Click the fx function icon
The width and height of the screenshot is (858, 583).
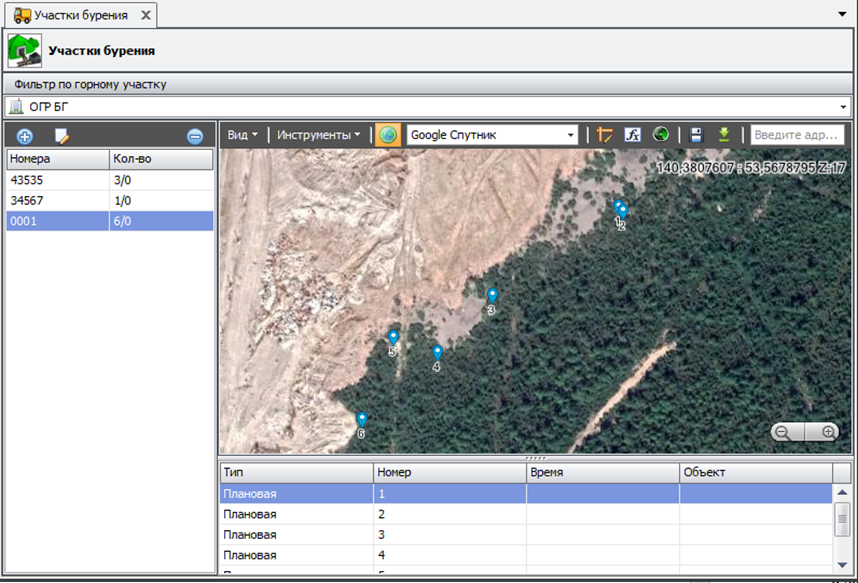click(632, 135)
